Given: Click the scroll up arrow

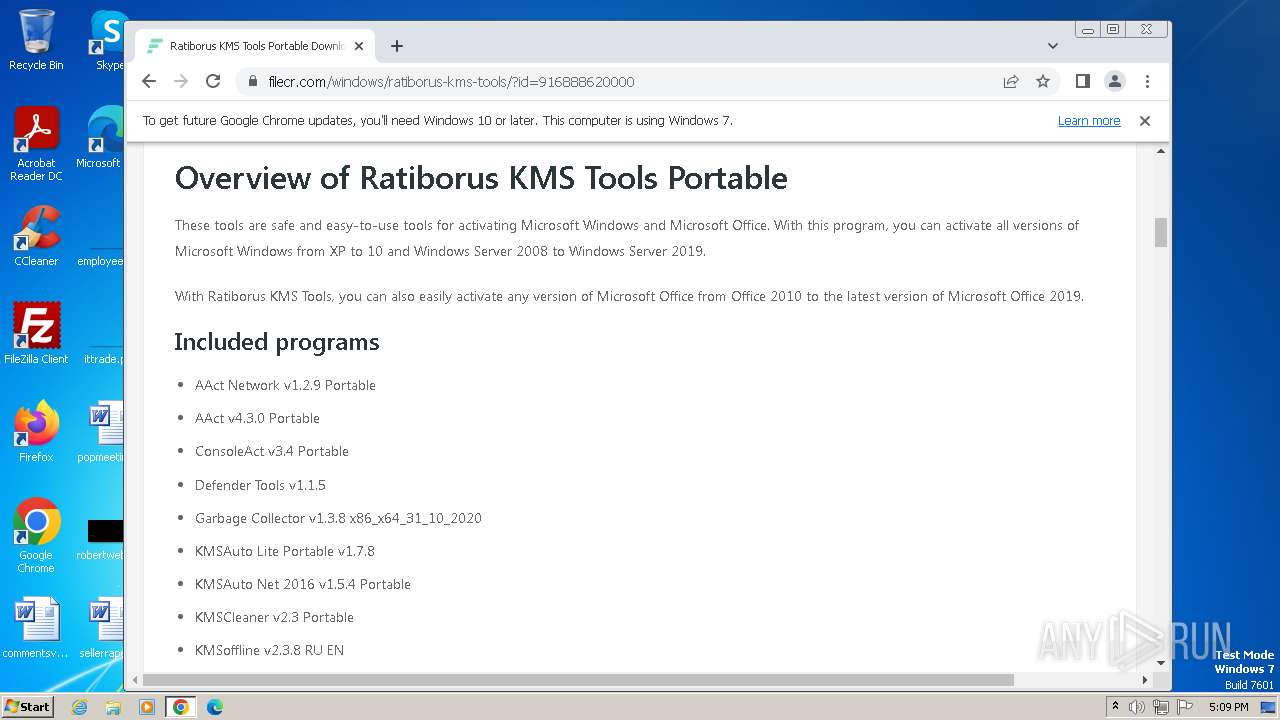Looking at the screenshot, I should pos(1161,151).
